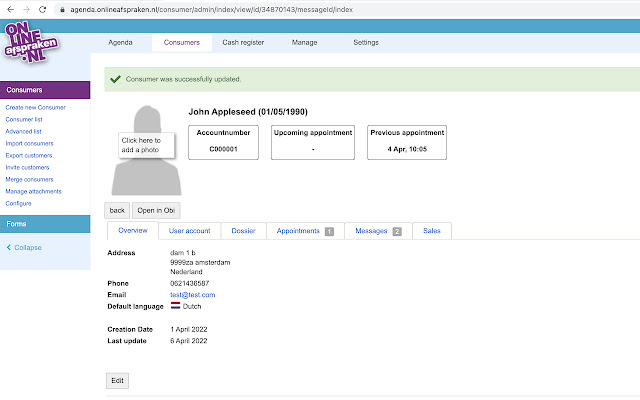The image size is (640, 400).
Task: Click the browser forward arrow
Action: coord(27,9)
